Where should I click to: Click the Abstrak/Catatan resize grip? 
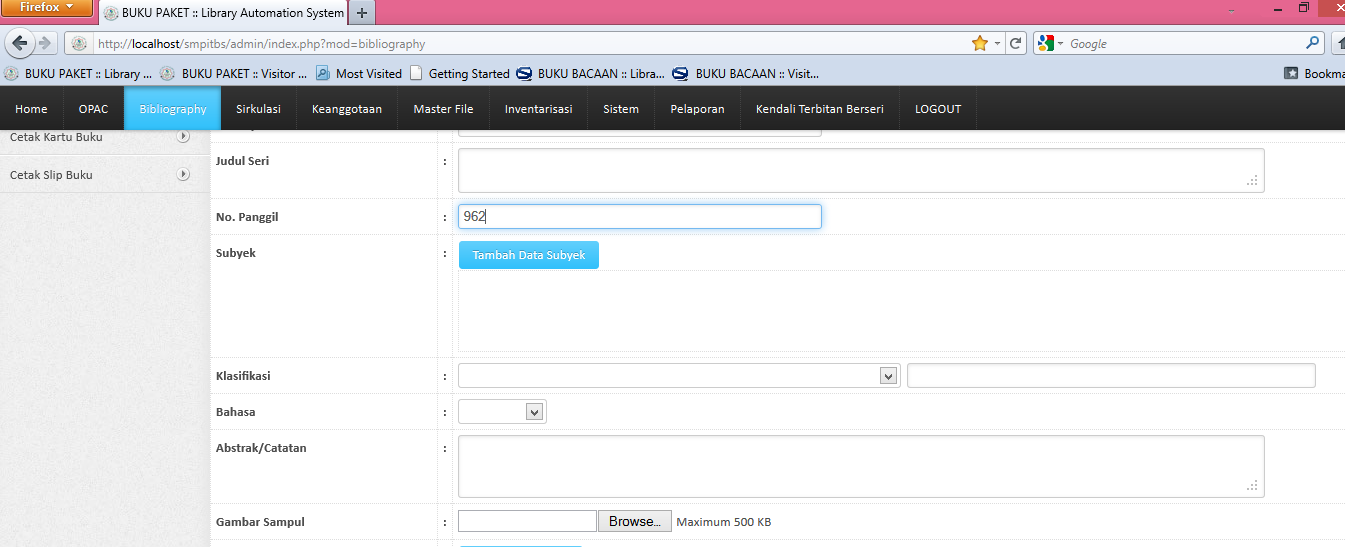(x=1252, y=485)
